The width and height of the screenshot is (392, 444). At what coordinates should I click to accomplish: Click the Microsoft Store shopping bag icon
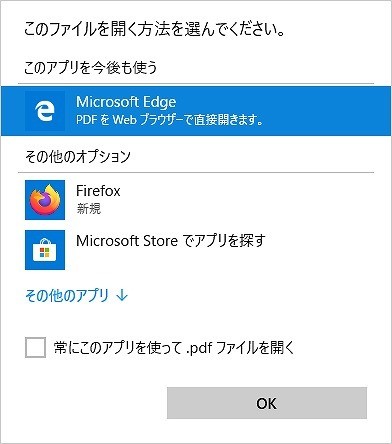[45, 250]
